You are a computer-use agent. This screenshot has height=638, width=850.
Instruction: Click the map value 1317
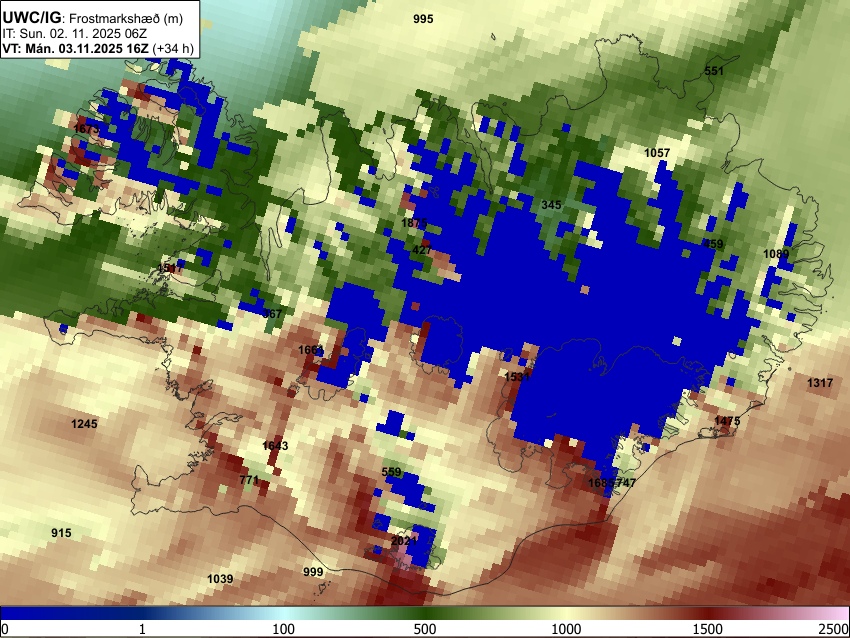pos(820,383)
